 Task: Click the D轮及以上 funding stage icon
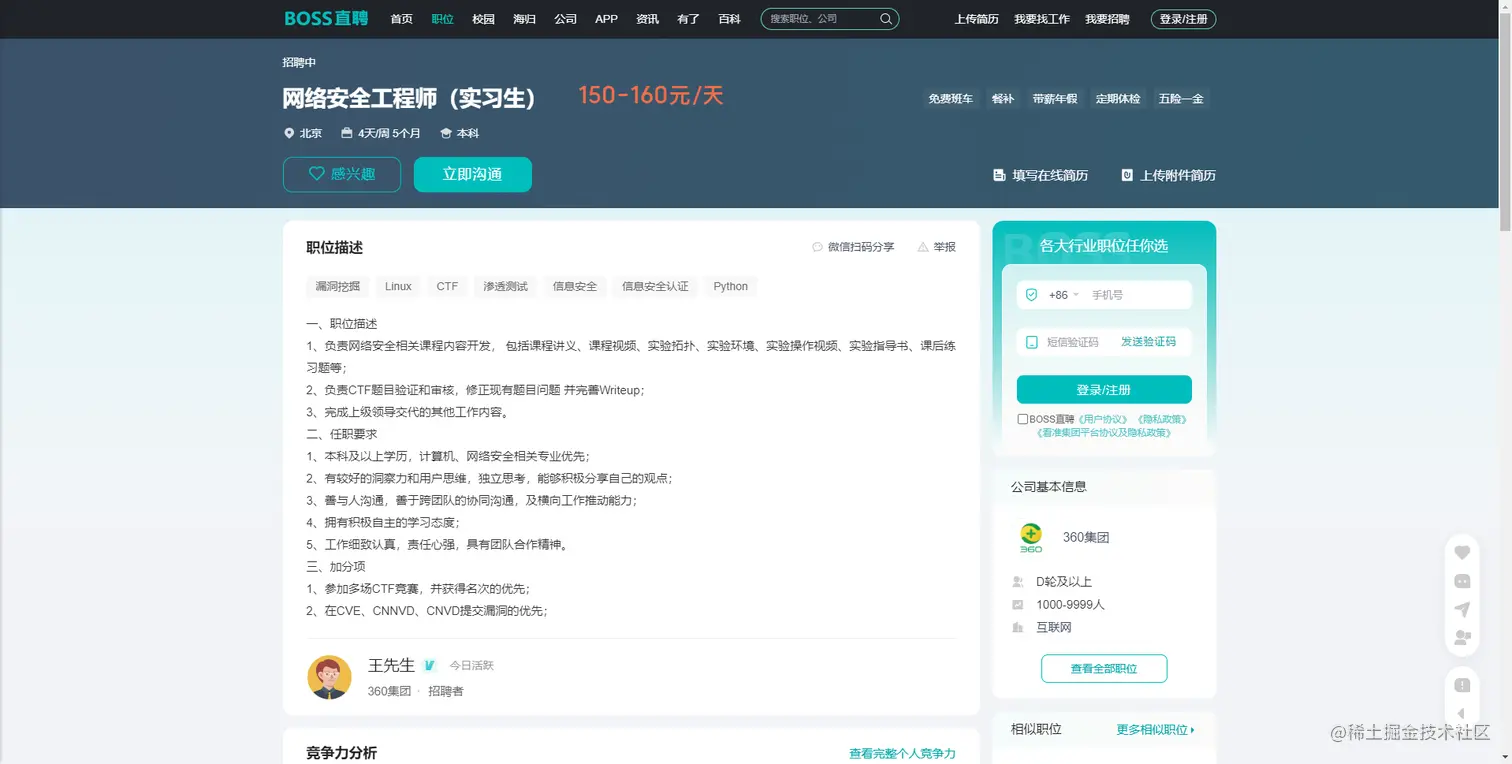click(x=1018, y=582)
